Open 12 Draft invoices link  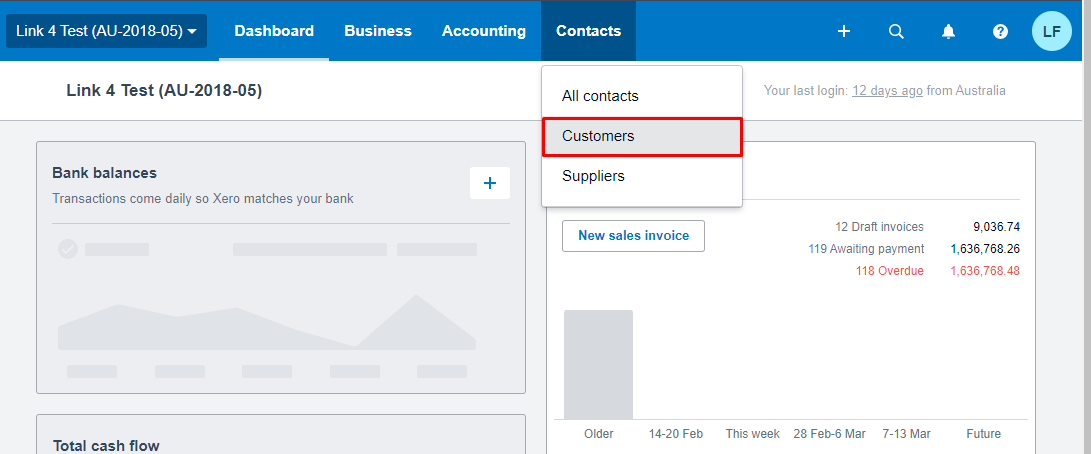[x=879, y=227]
